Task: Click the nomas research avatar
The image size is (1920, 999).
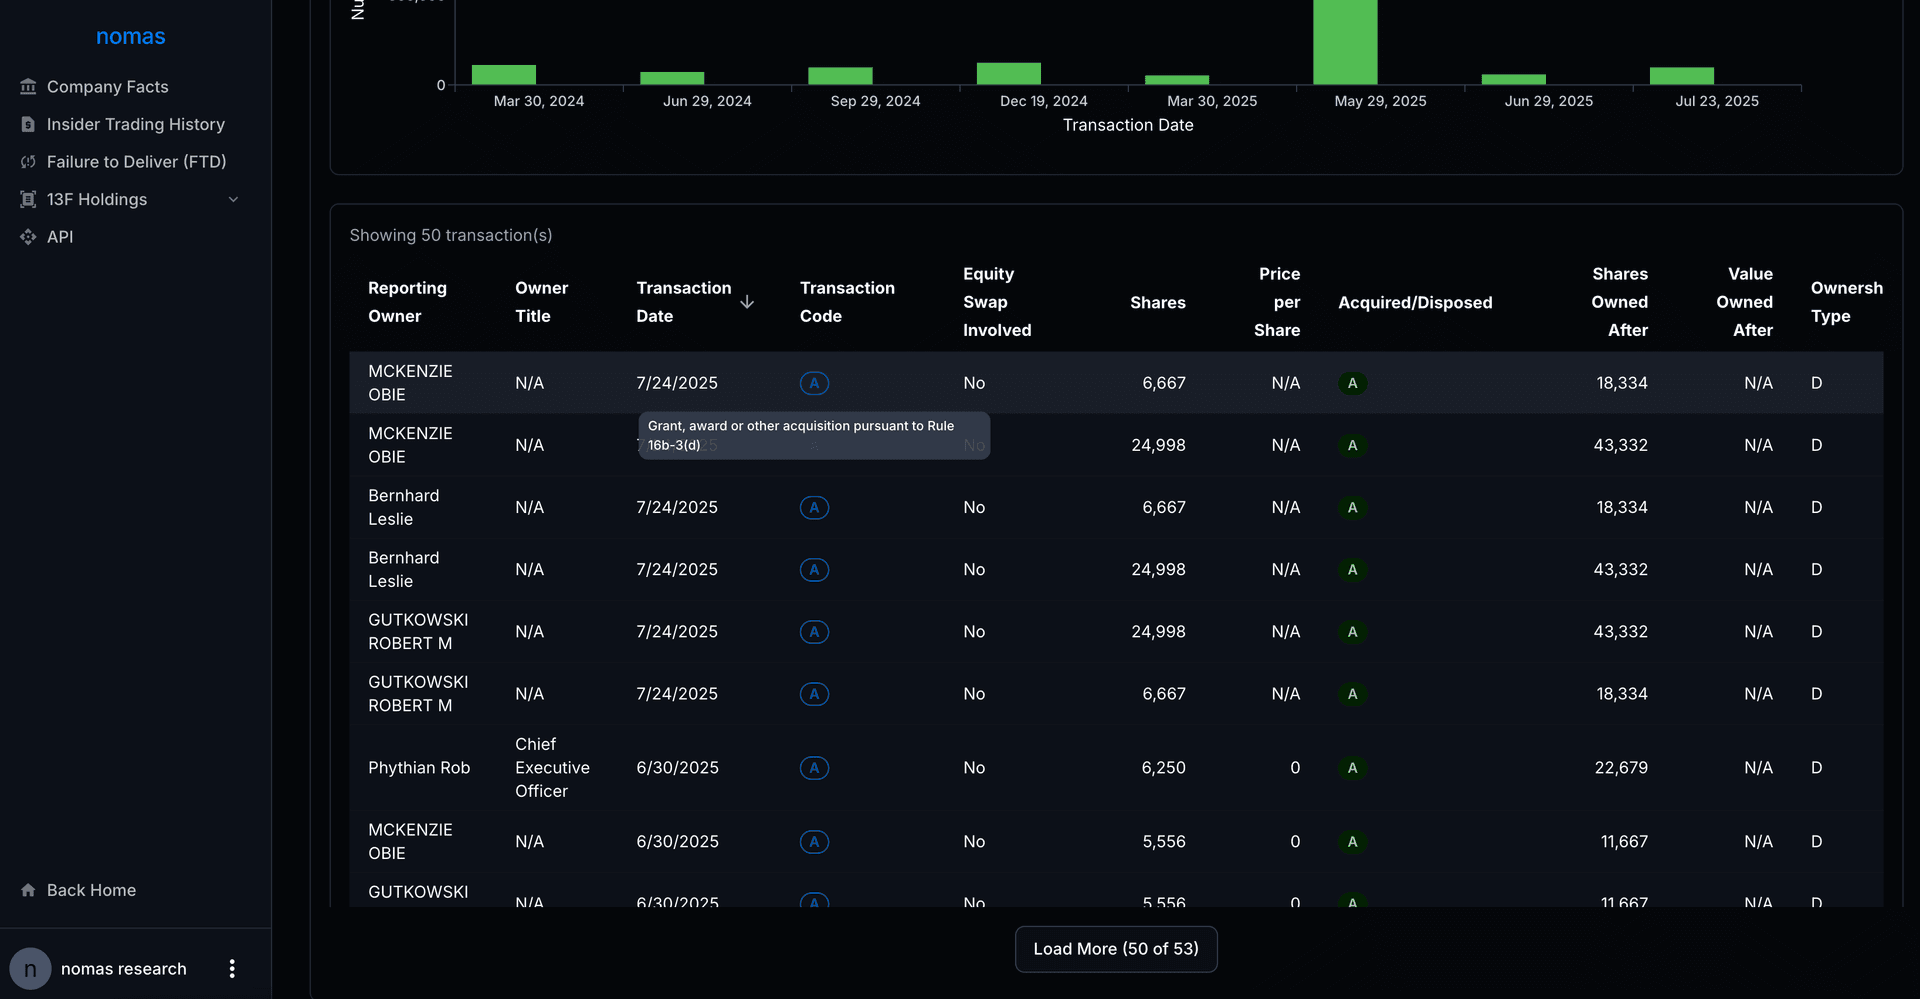Action: (x=30, y=969)
